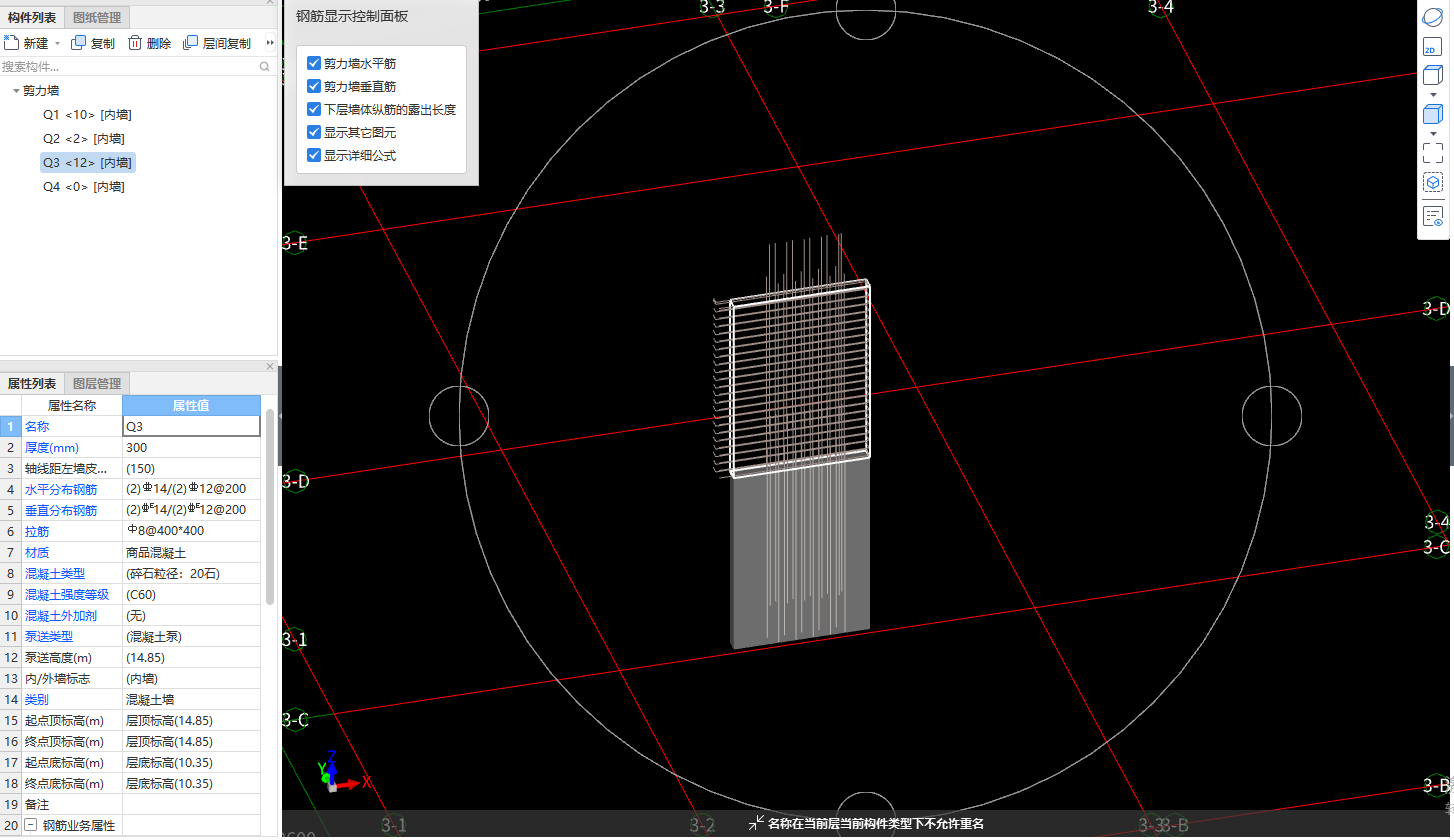Click into the 搜索构件 search field
Image resolution: width=1454 pixels, height=840 pixels.
(x=128, y=67)
